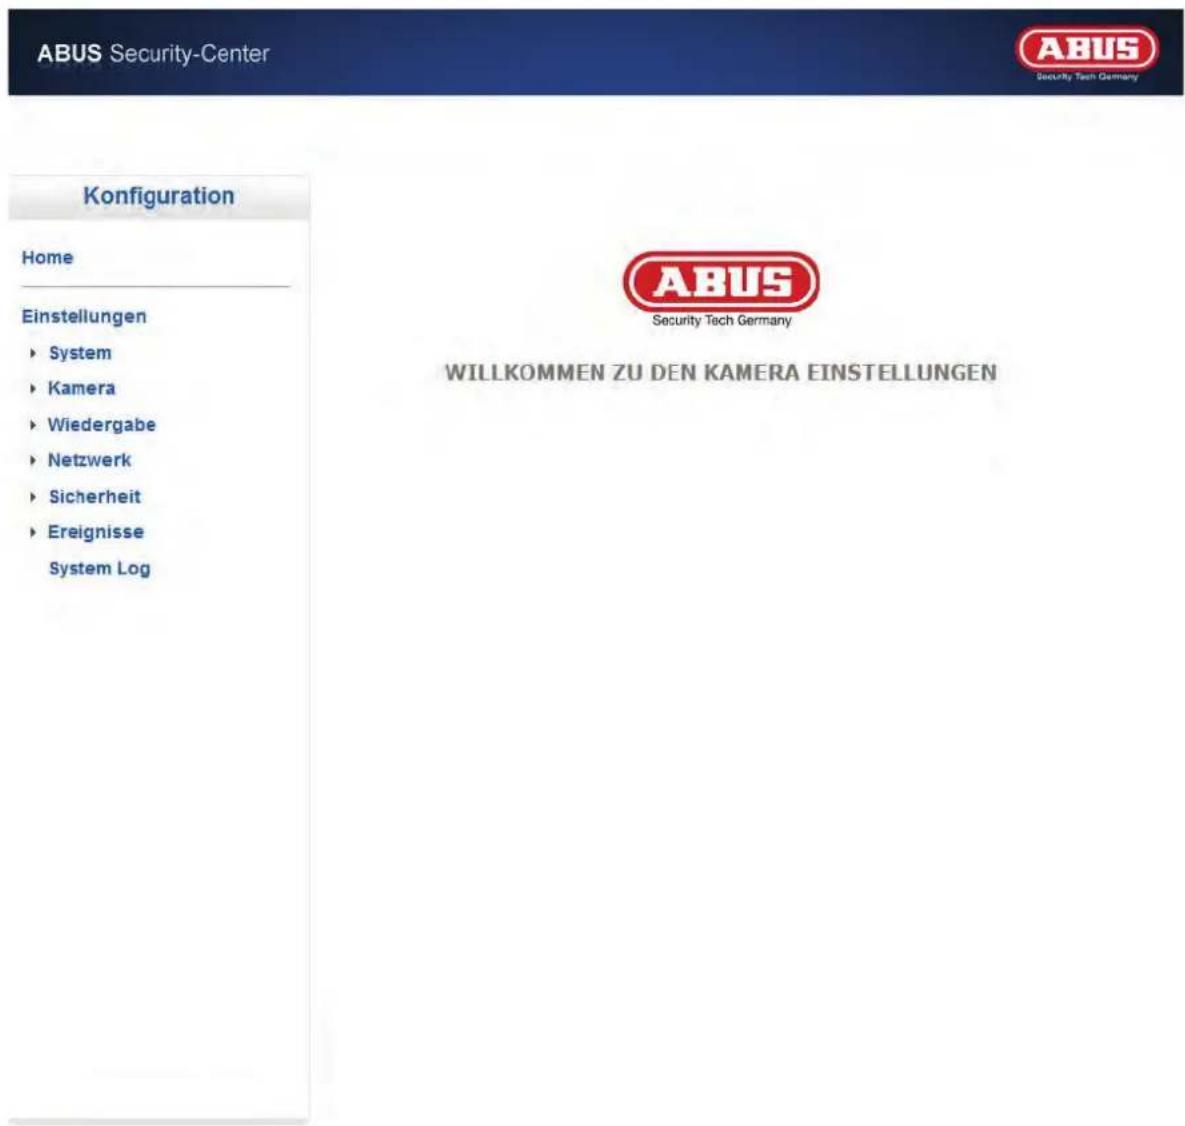Expand the Kamera arrow

tap(32, 389)
